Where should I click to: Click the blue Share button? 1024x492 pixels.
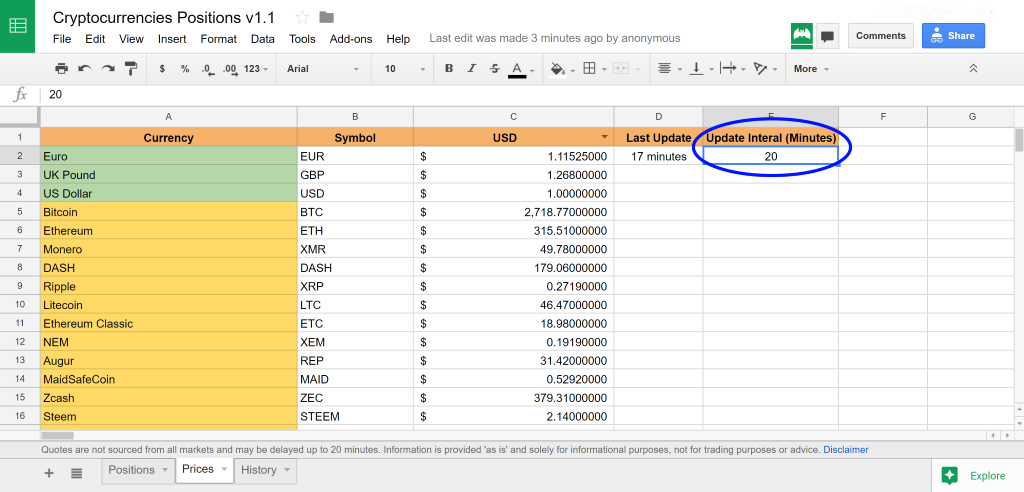953,36
